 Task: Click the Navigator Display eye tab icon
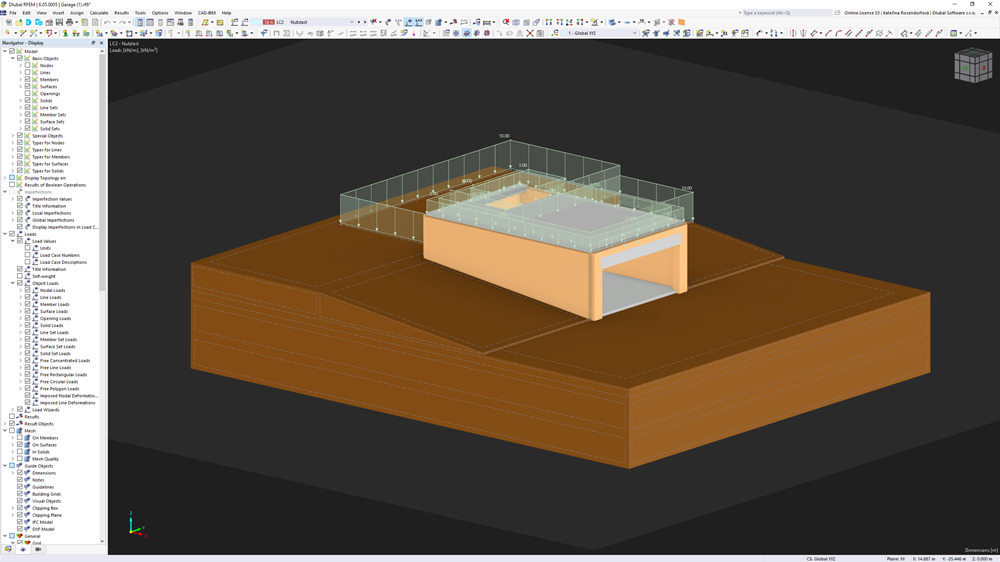[x=23, y=549]
